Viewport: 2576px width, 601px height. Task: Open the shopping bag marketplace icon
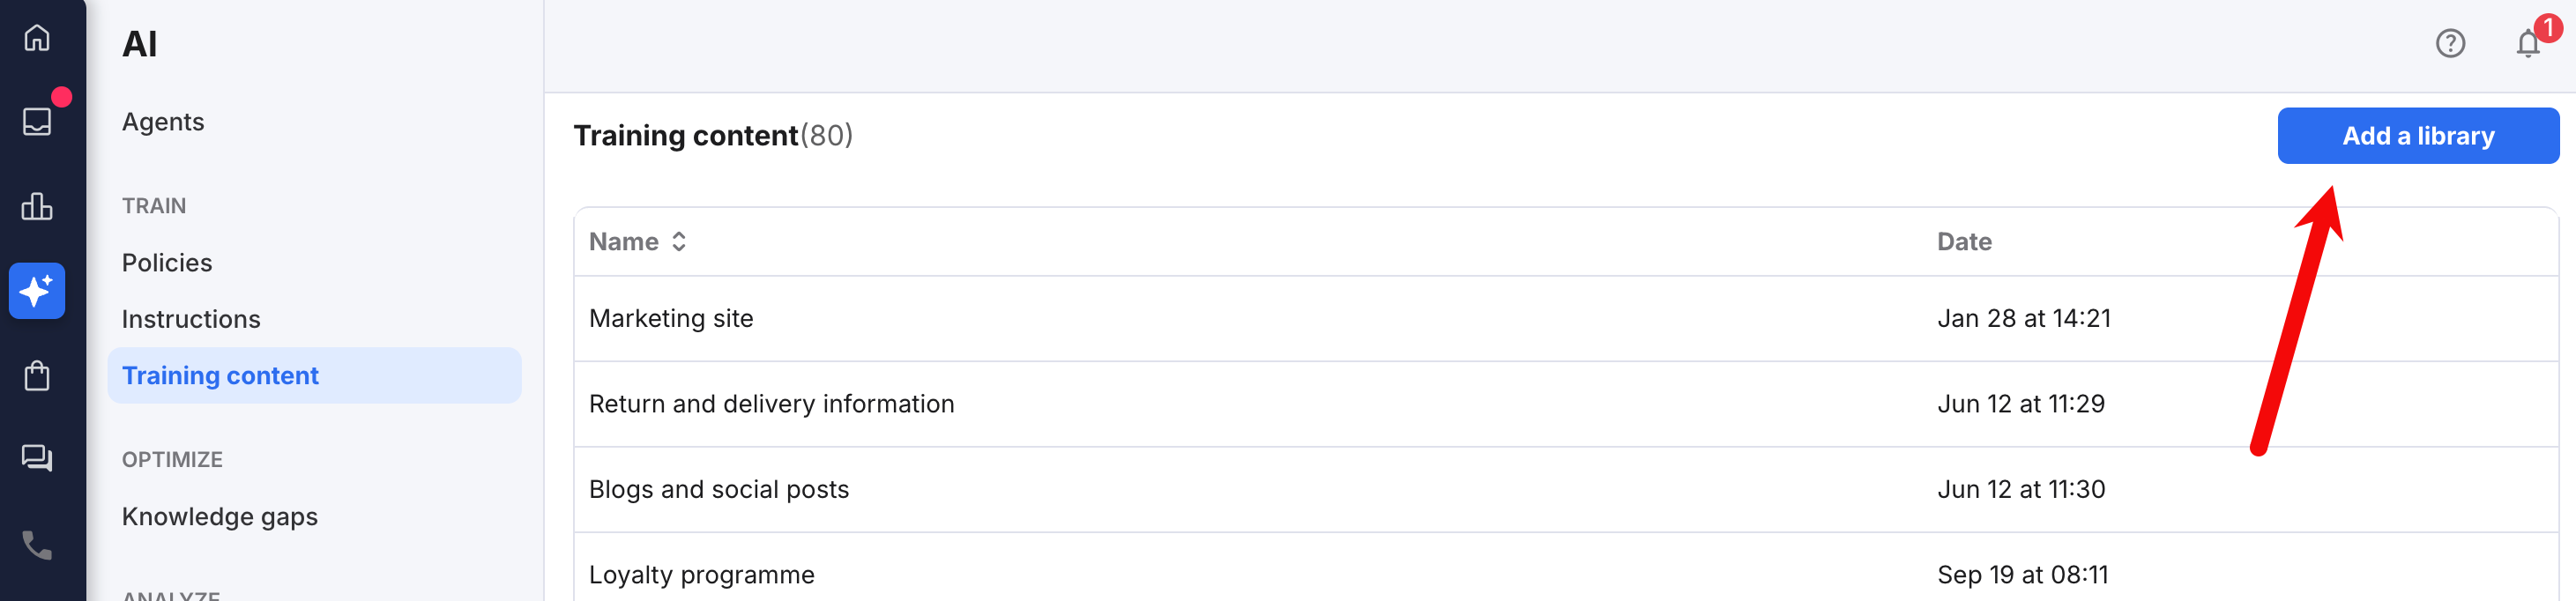tap(36, 376)
